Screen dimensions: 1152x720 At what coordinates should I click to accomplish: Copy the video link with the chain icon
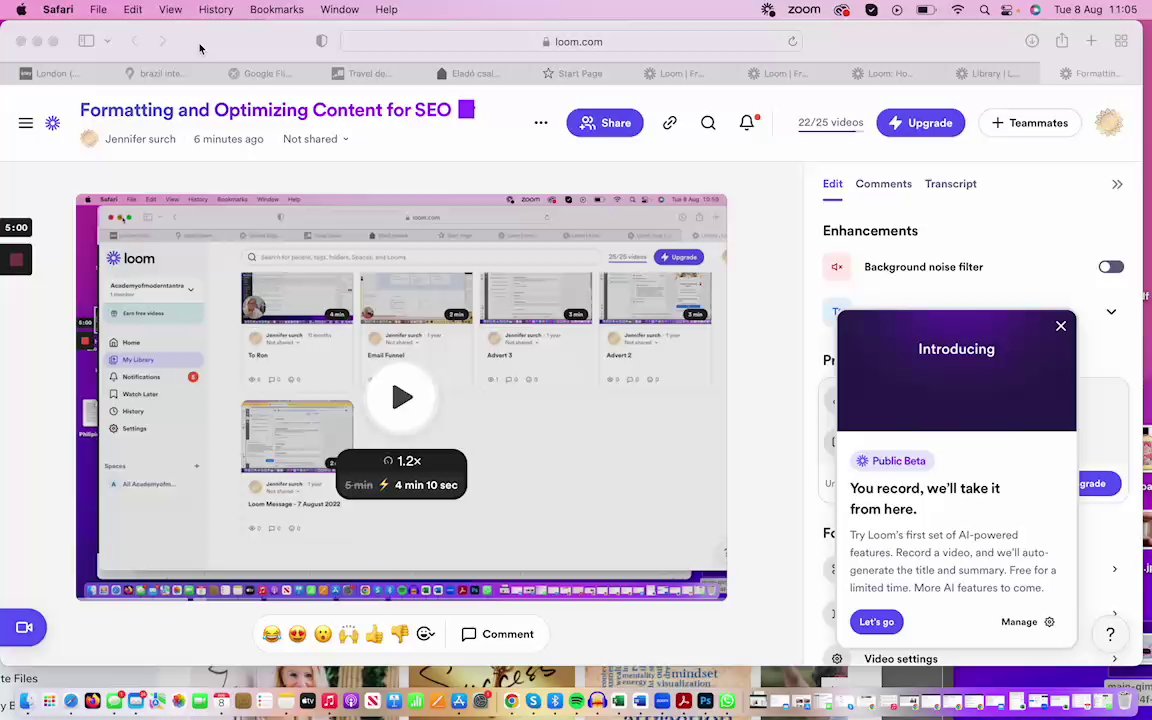[669, 123]
